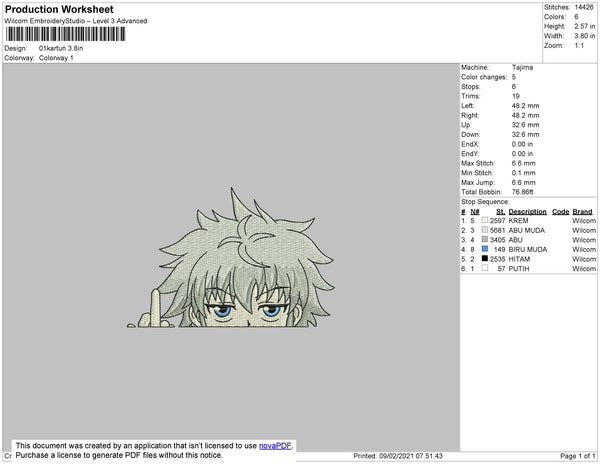
Task: Click the Colorway 1 value
Action: click(56, 58)
